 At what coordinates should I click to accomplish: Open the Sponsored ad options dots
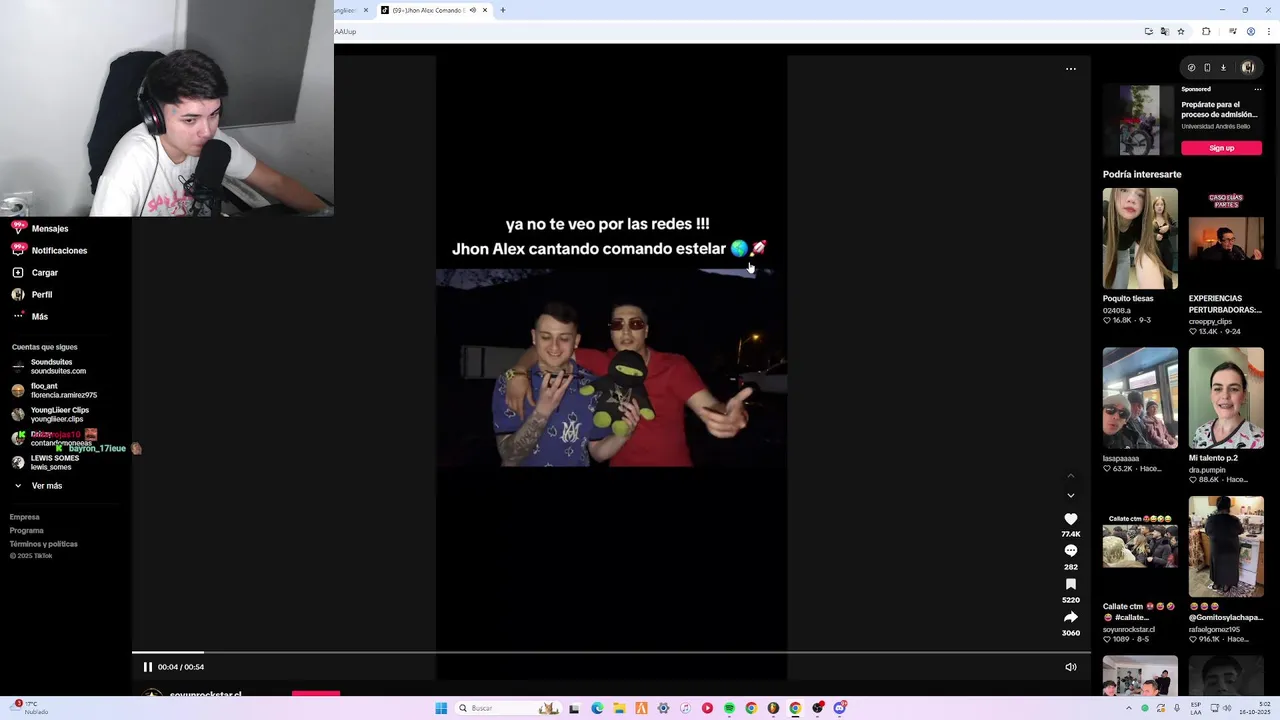click(1258, 89)
